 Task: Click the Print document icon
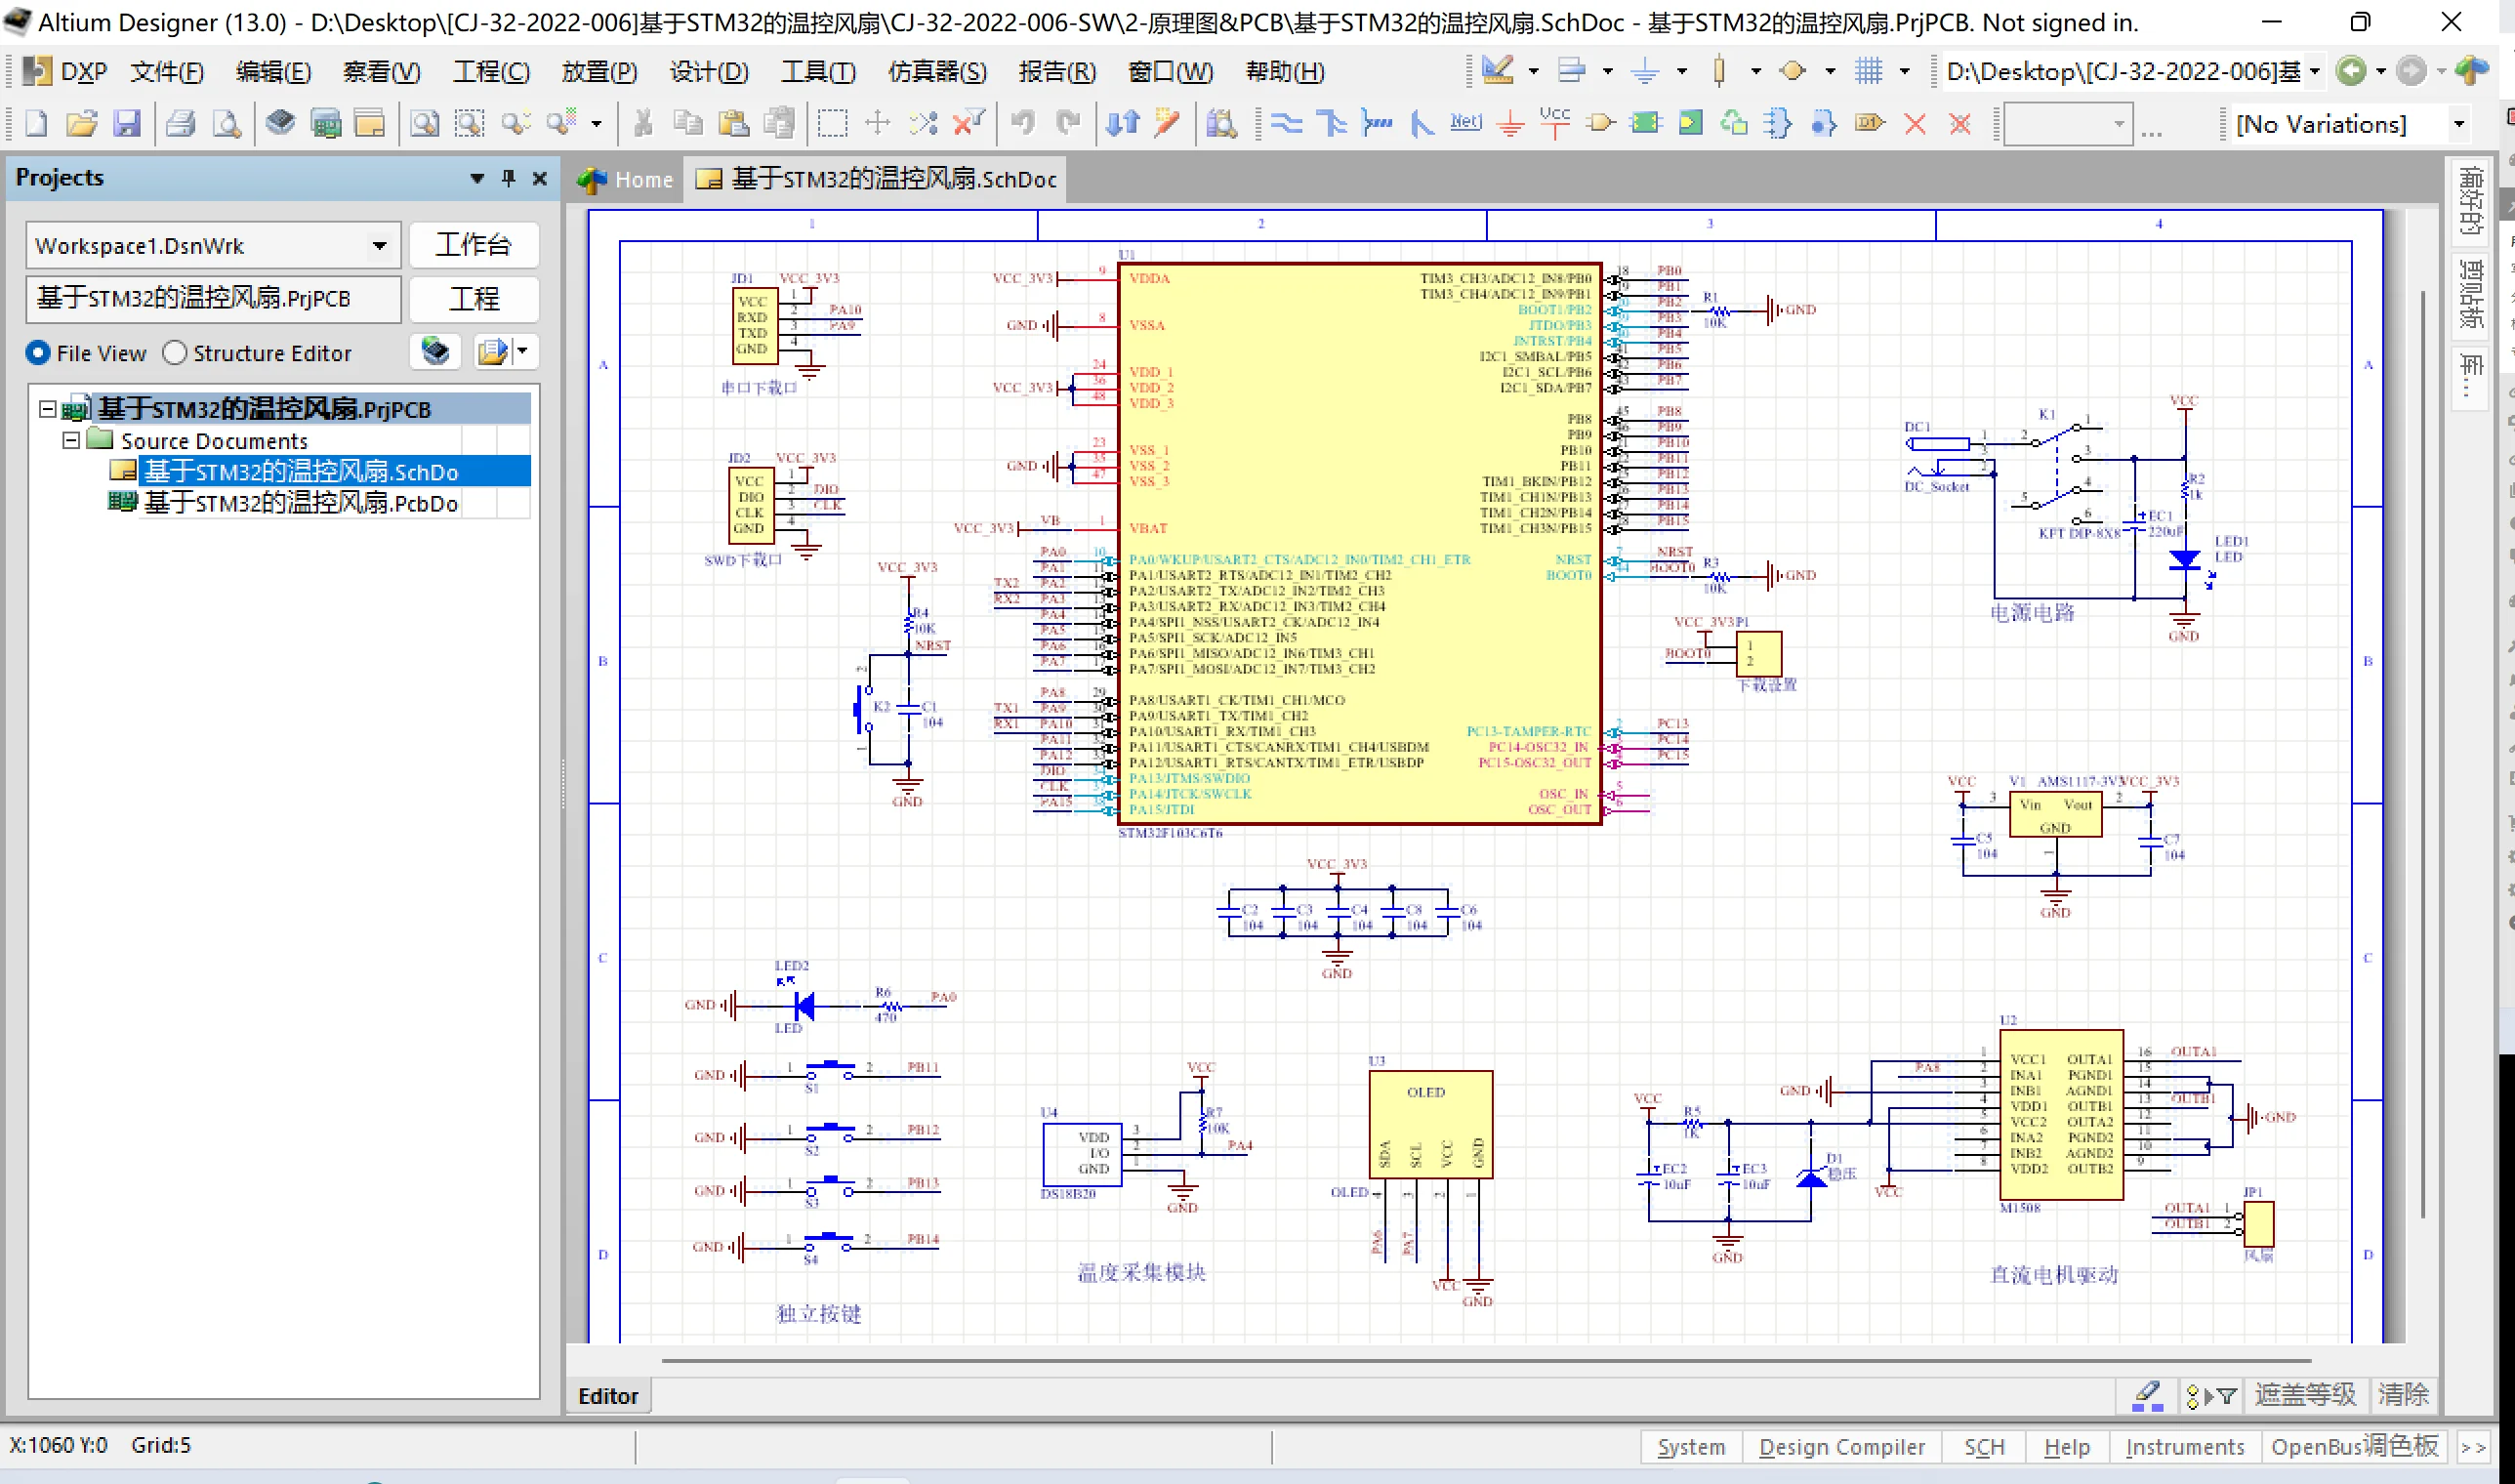point(181,124)
